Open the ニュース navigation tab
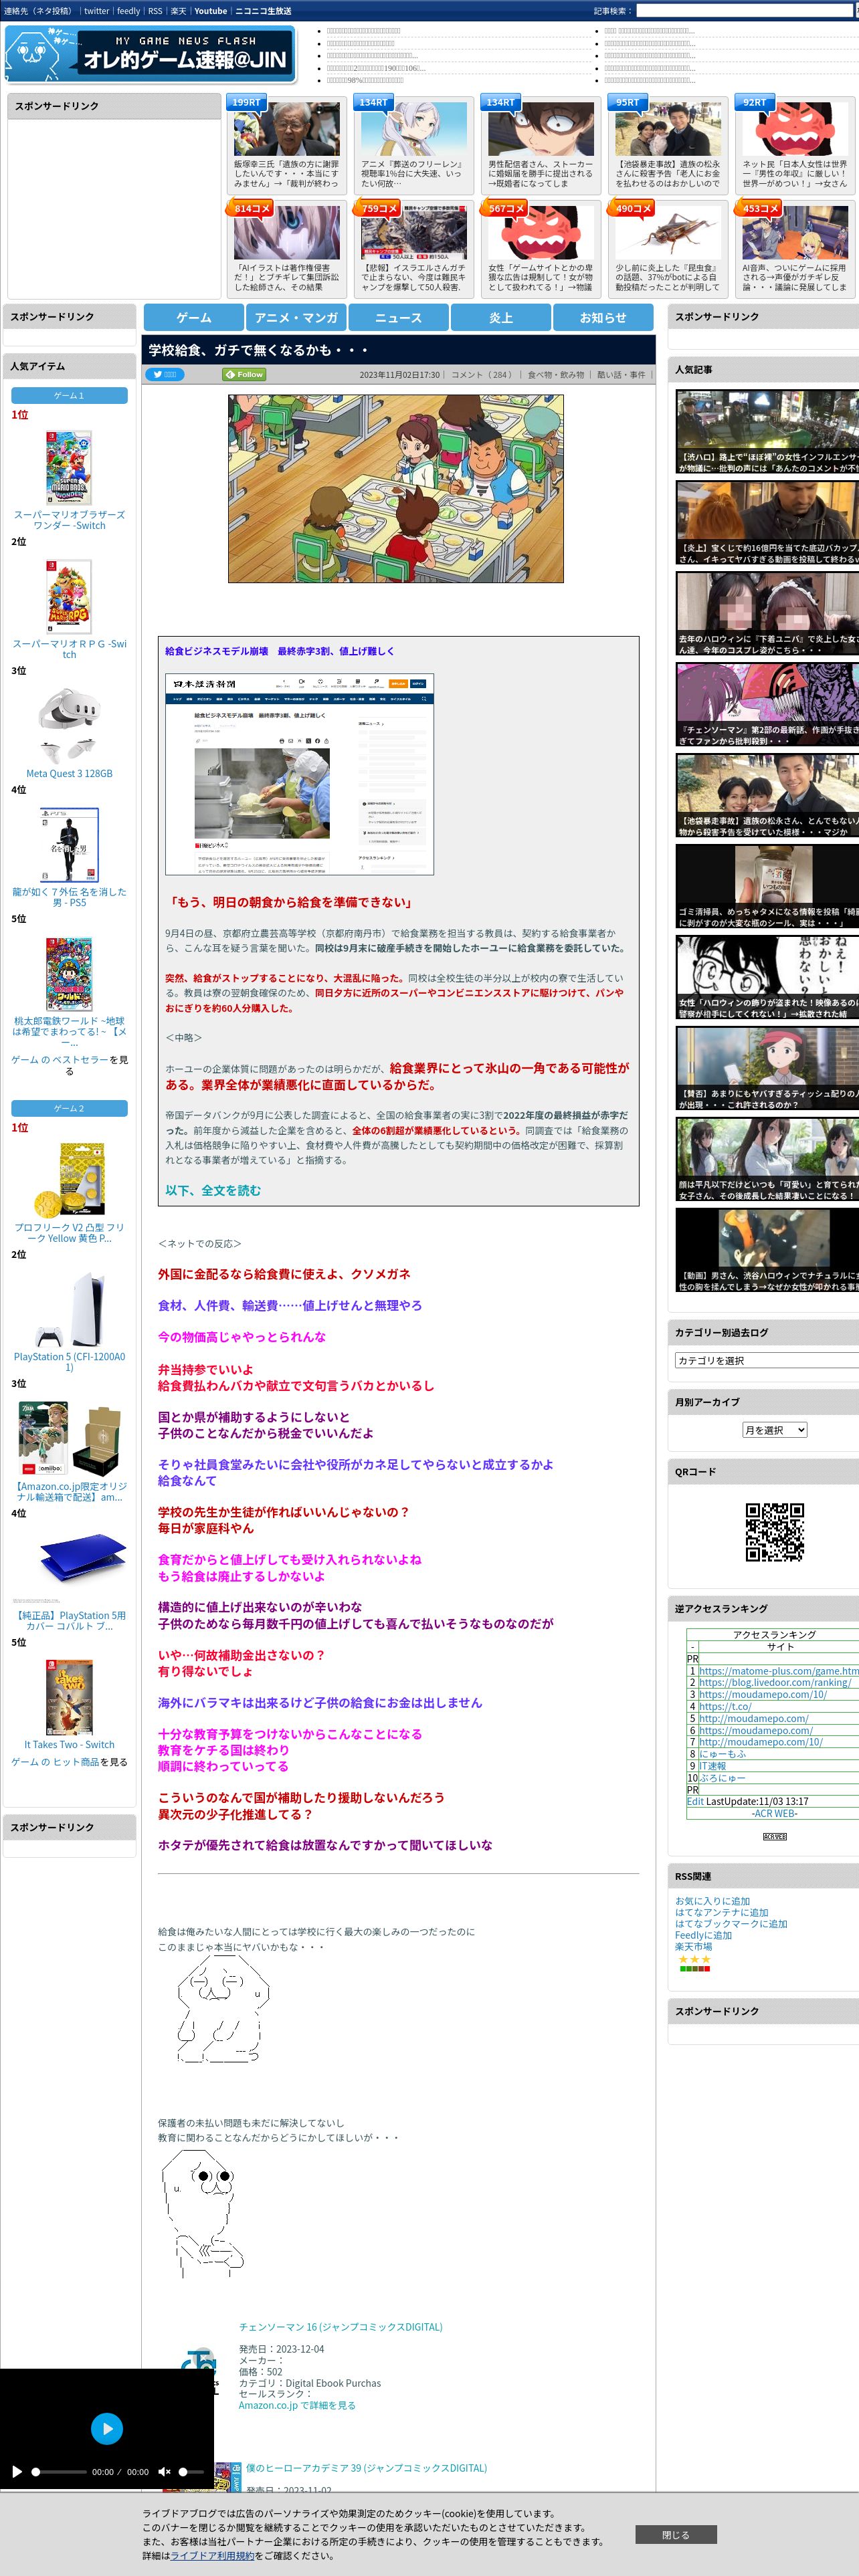Viewport: 859px width, 2576px height. (398, 317)
